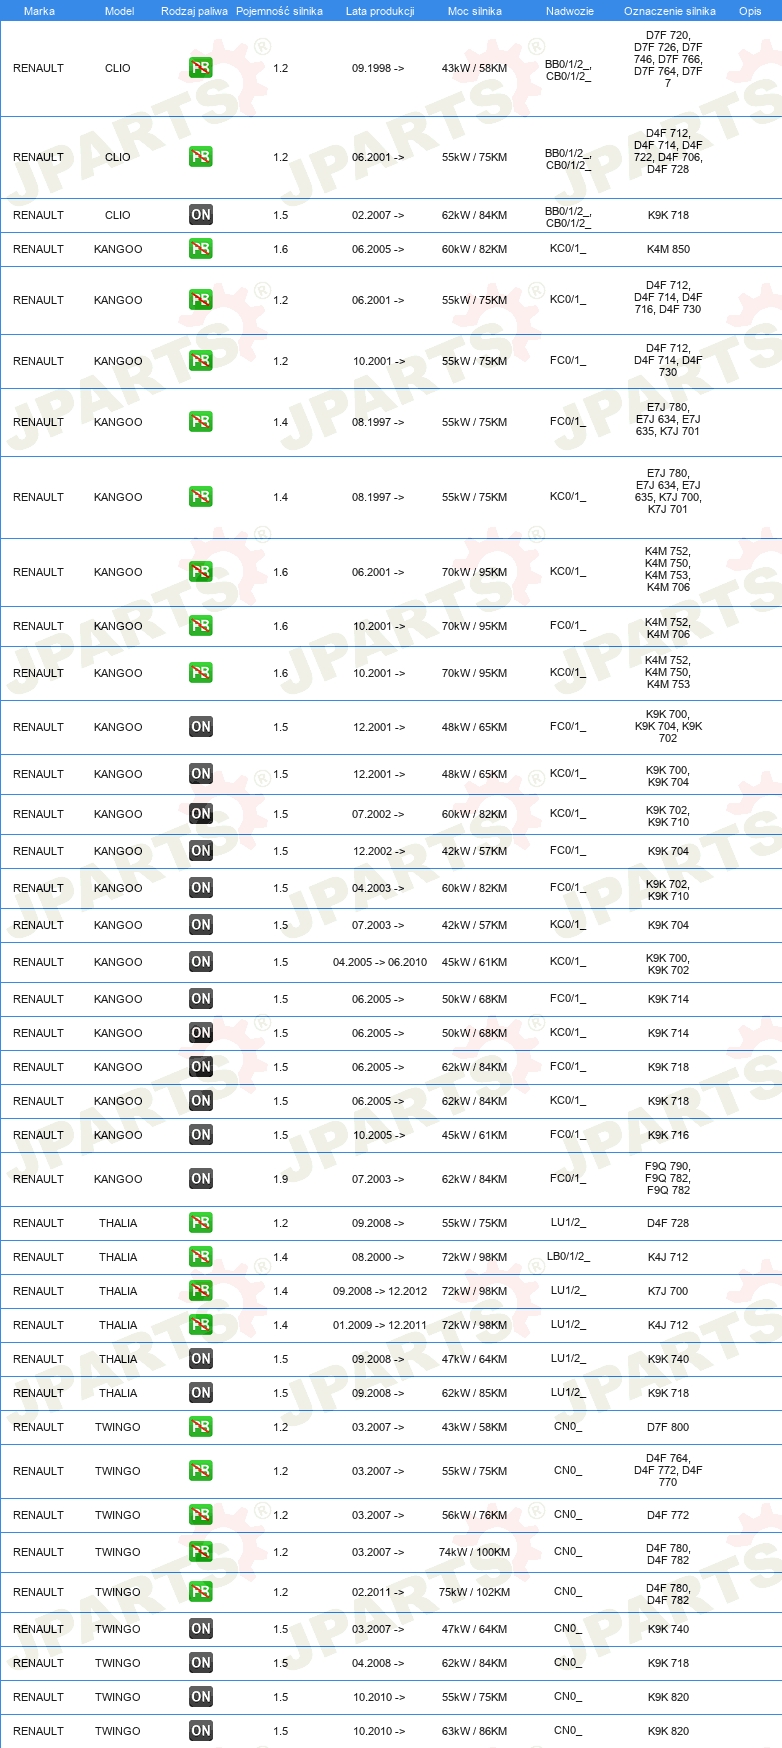Screen dimensions: 782x1748
Task: Click diesel ON icon in Twingo 63kW row
Action: (201, 1731)
